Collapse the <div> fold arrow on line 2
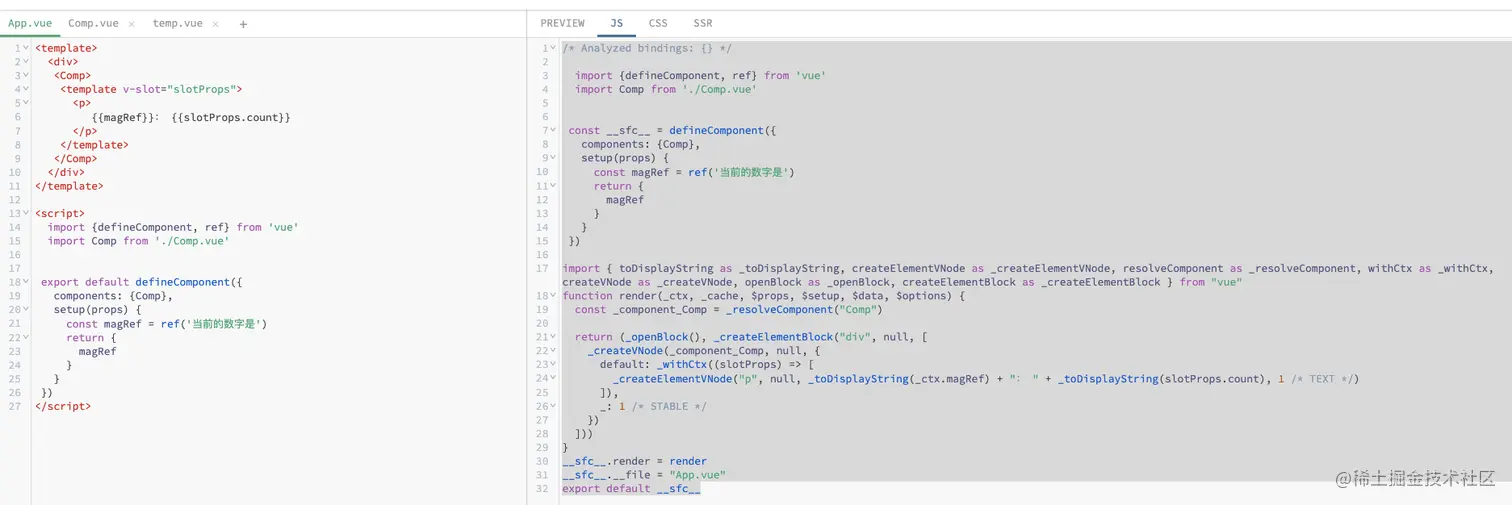The height and width of the screenshot is (505, 1512). click(26, 62)
